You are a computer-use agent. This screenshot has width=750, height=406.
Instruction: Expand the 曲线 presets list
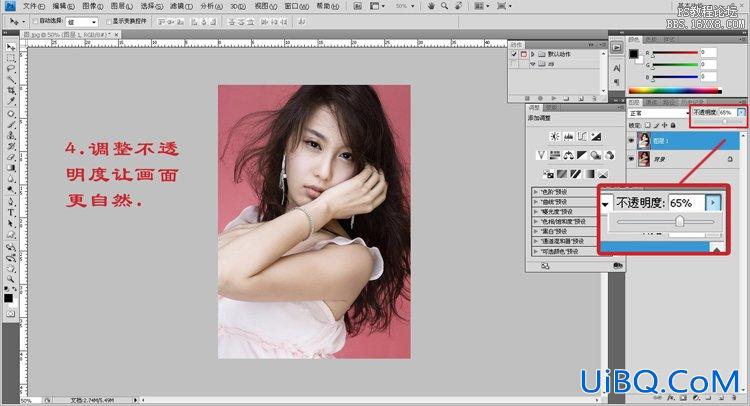535,201
